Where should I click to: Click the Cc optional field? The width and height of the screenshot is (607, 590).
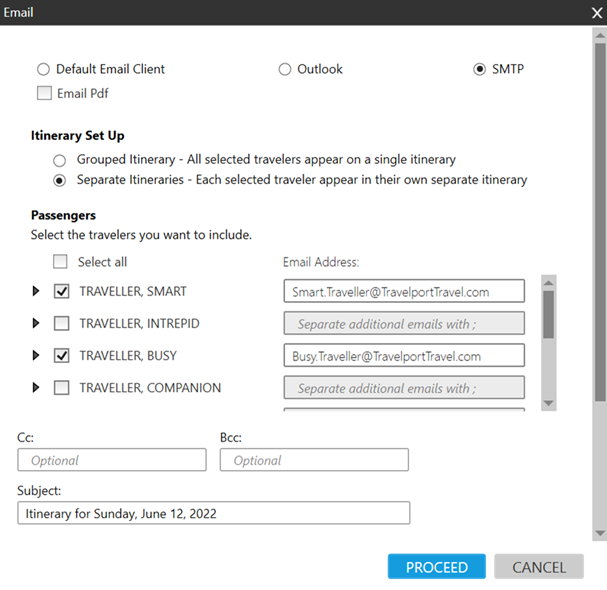click(112, 460)
